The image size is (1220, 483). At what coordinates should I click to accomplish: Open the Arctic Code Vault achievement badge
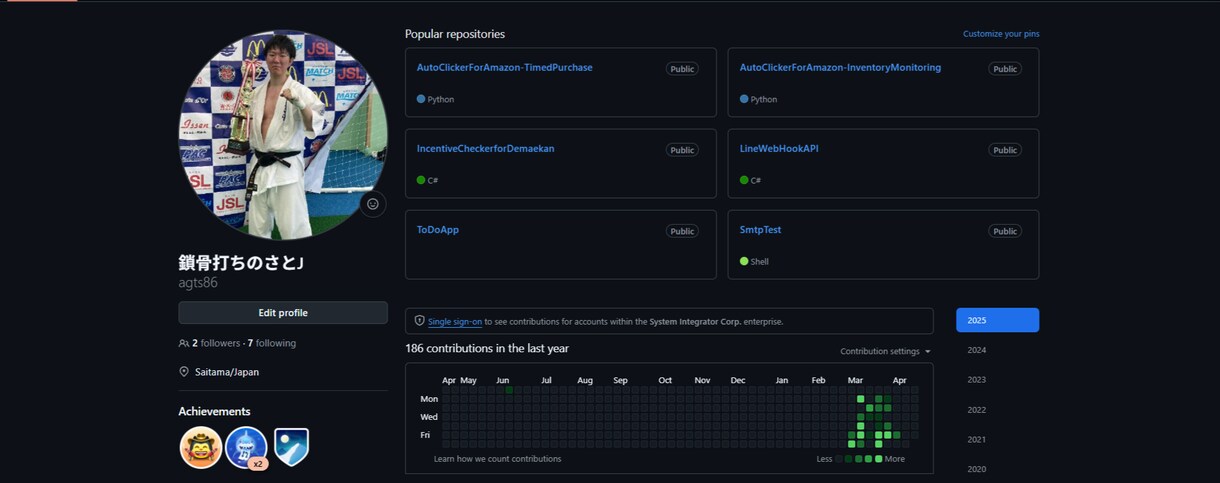(x=291, y=447)
